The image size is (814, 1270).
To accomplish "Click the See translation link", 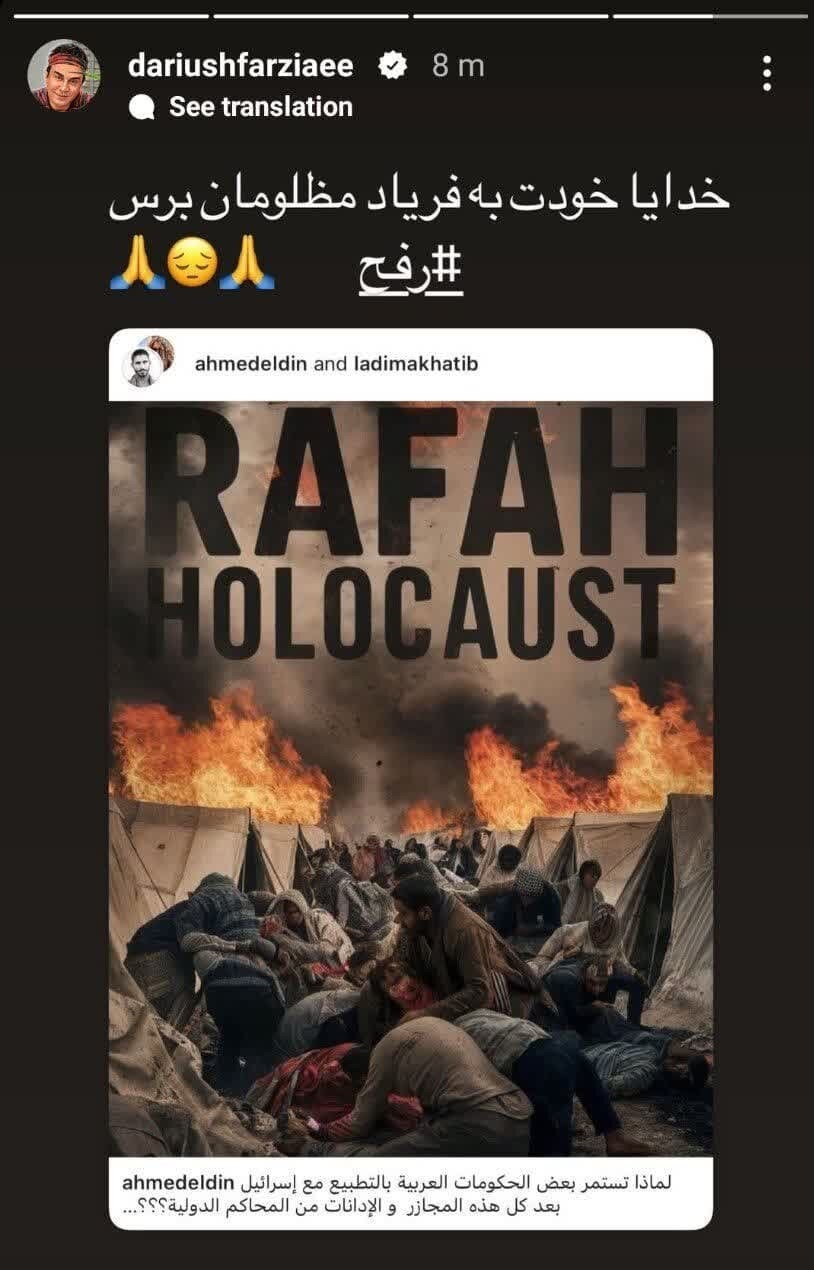I will pyautogui.click(x=261, y=107).
